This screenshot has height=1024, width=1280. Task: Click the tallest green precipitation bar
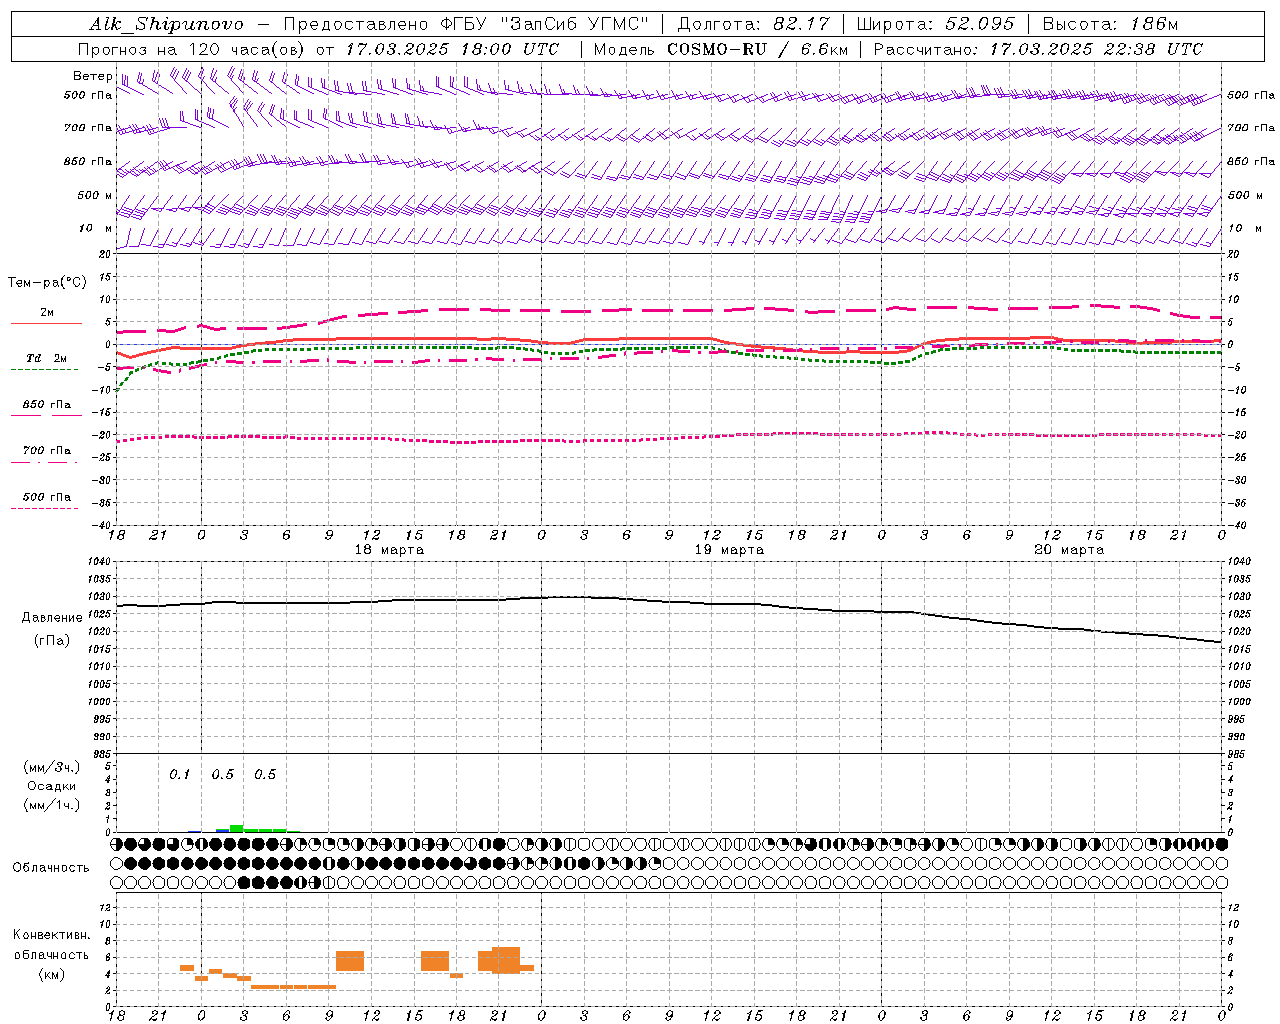237,828
